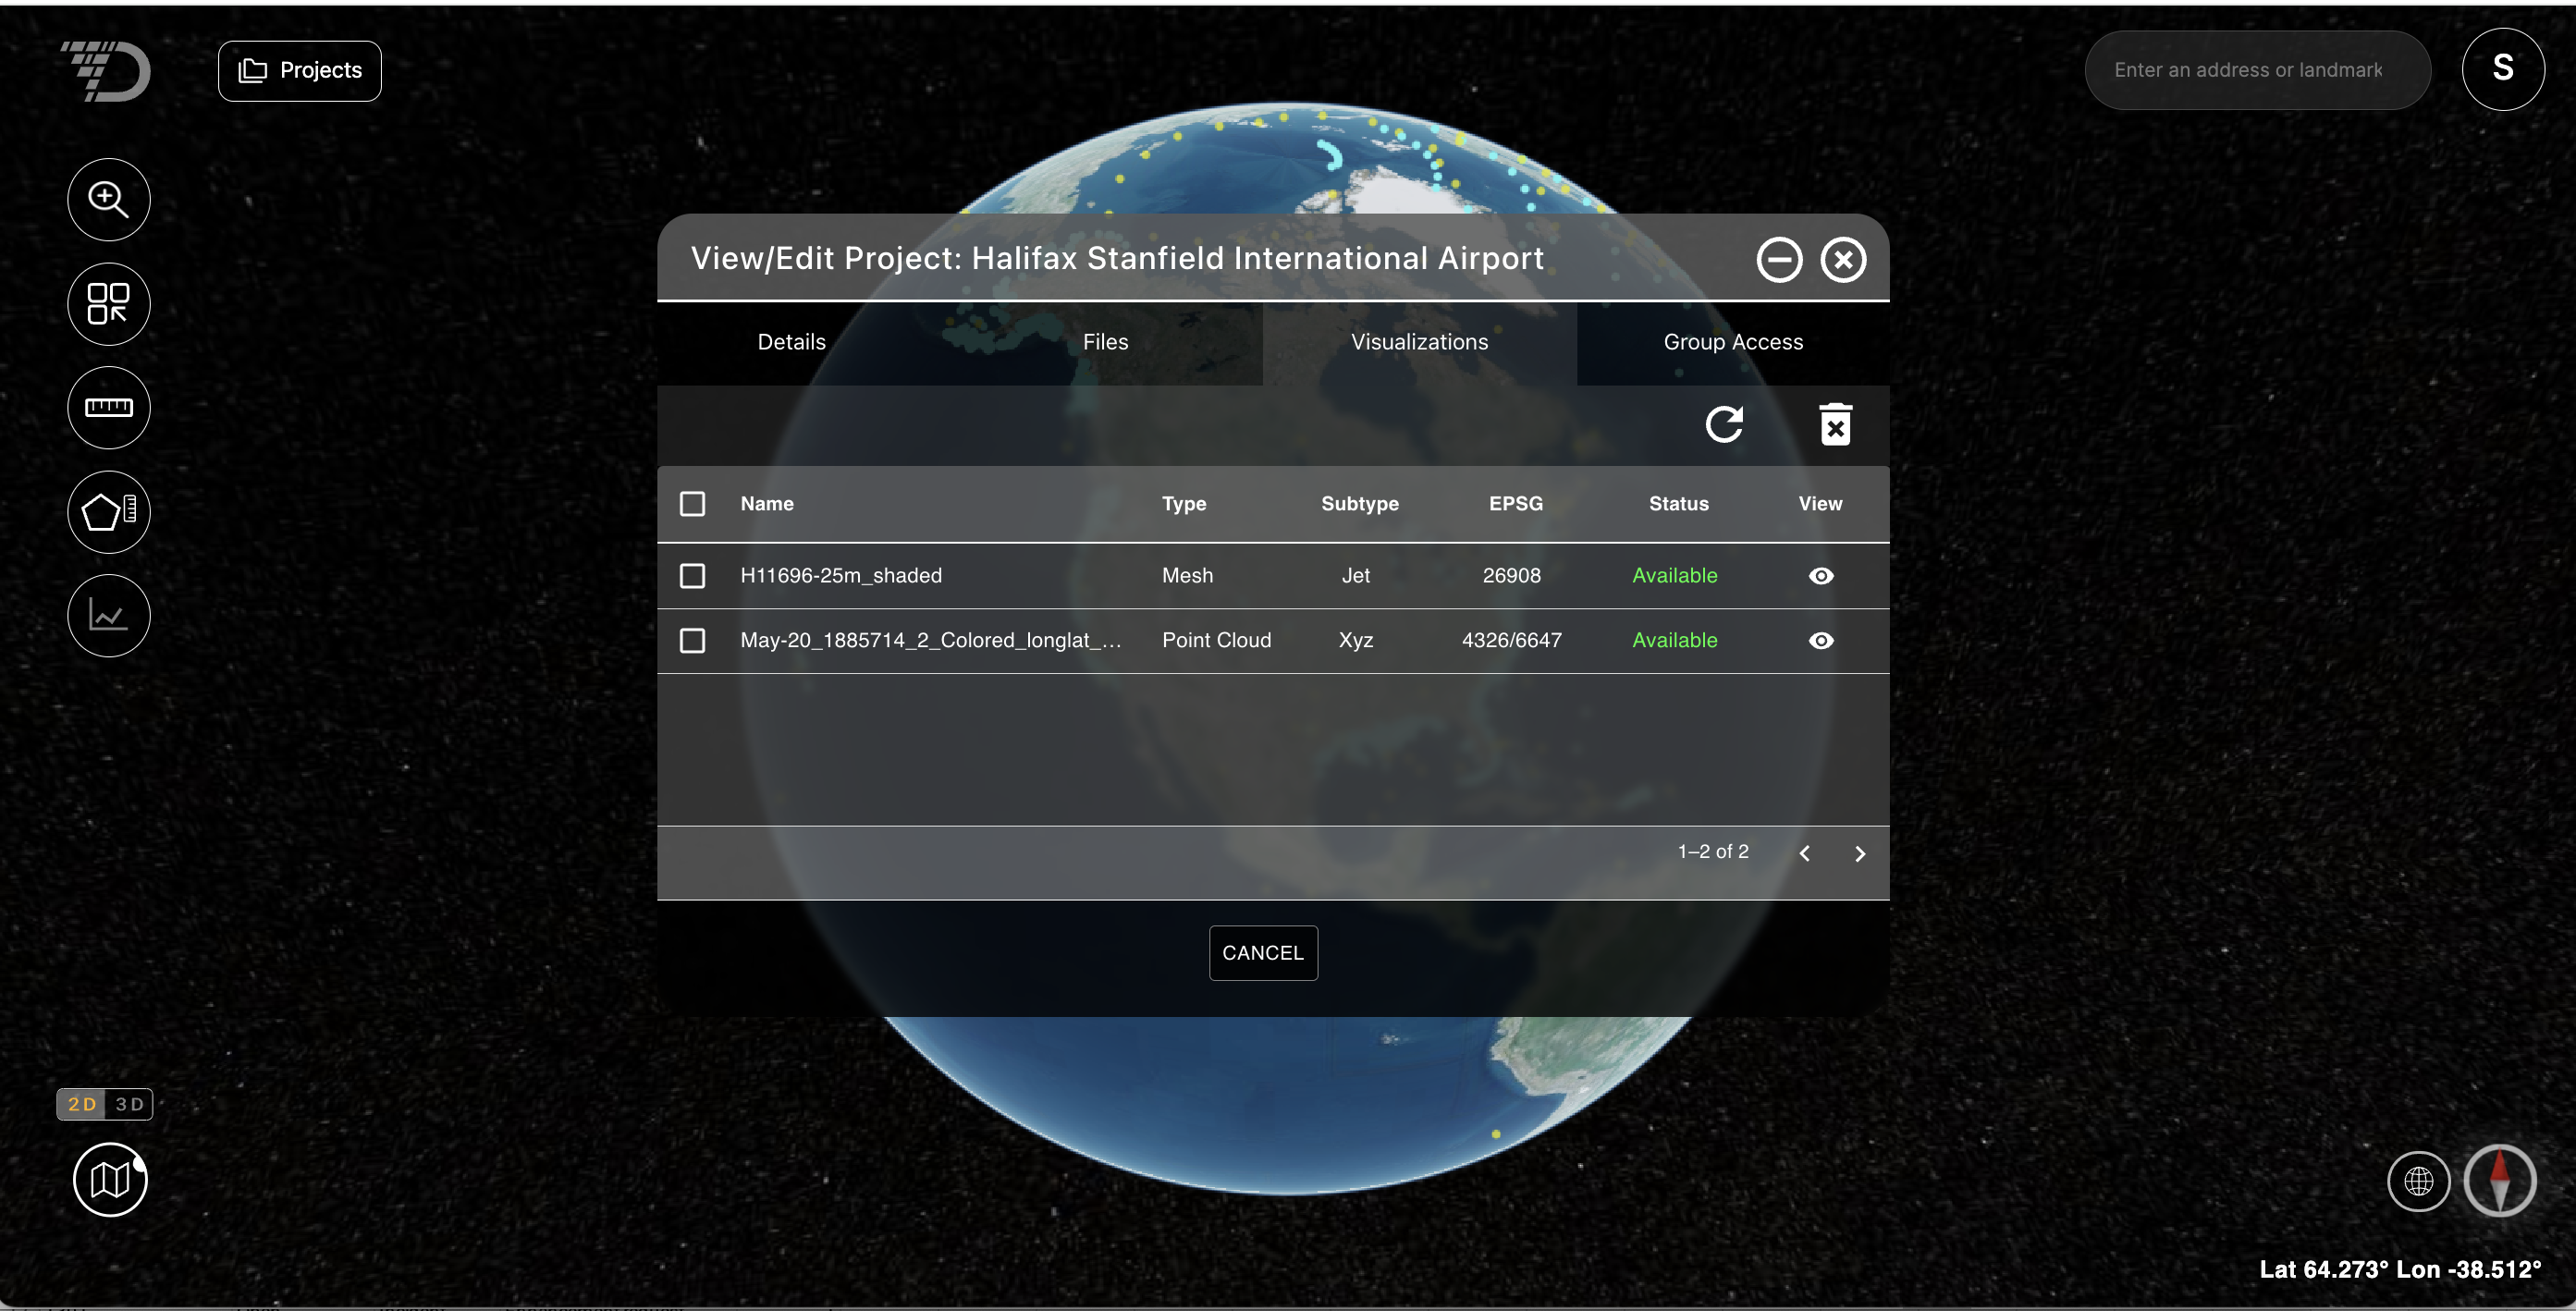
Task: Click the Type column header
Action: click(1184, 504)
